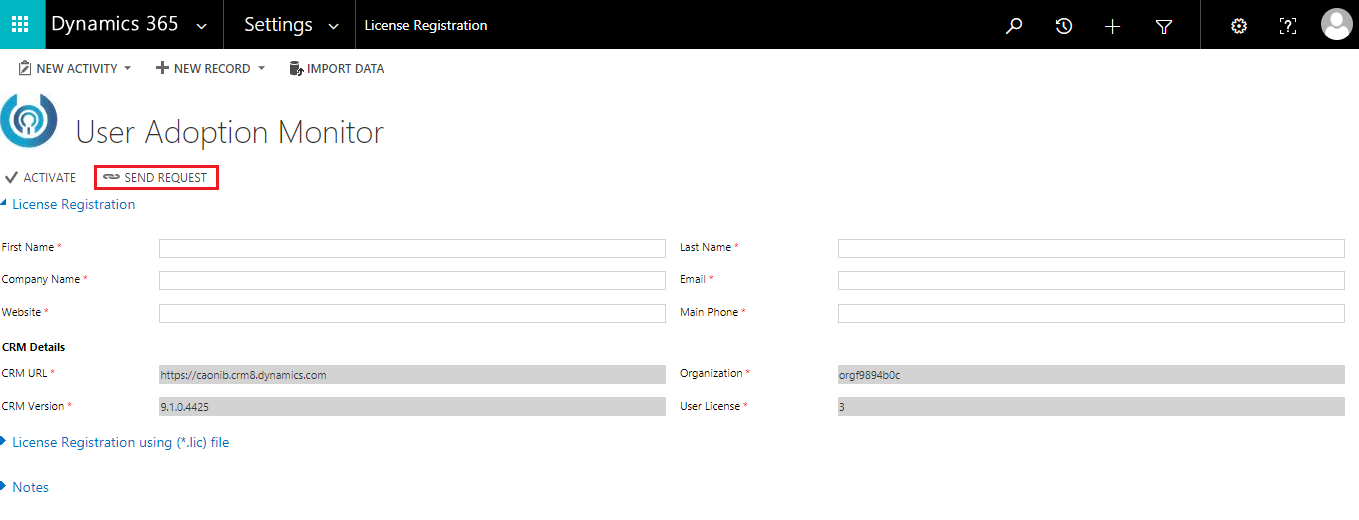Image resolution: width=1359 pixels, height=520 pixels.
Task: Click the search magnifier icon
Action: click(x=1014, y=26)
